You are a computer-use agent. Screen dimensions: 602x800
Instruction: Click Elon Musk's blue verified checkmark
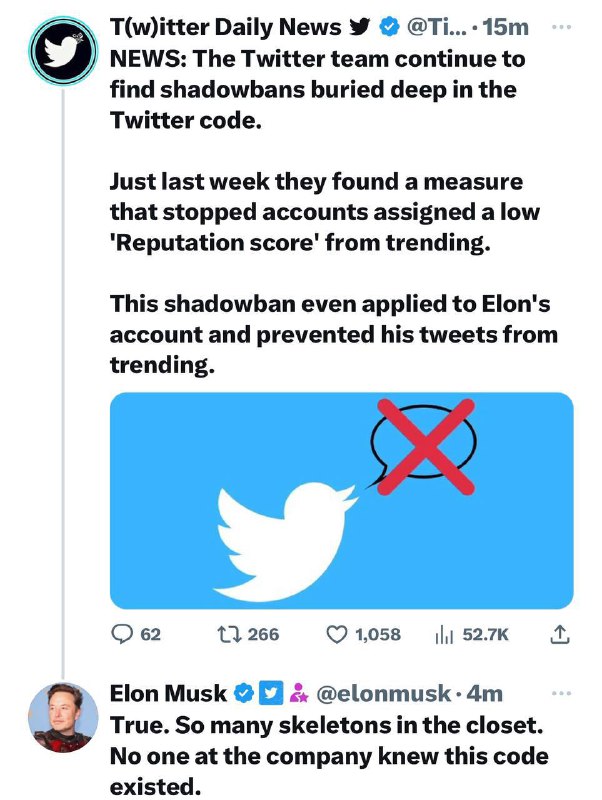coord(243,693)
